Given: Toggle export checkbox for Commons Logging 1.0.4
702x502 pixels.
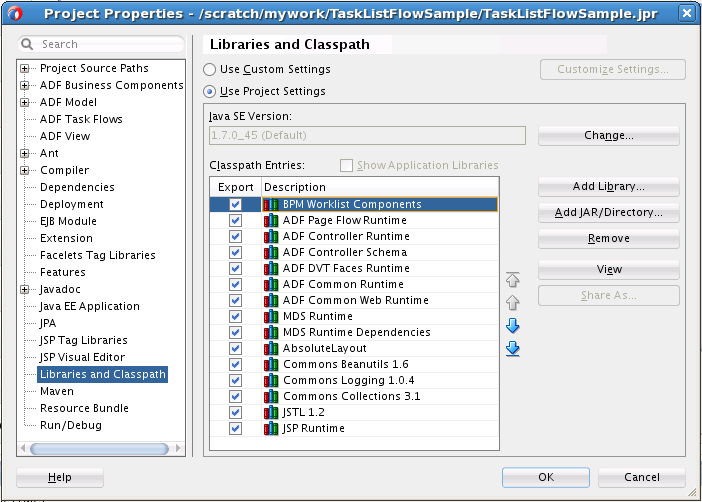Looking at the screenshot, I should [235, 381].
